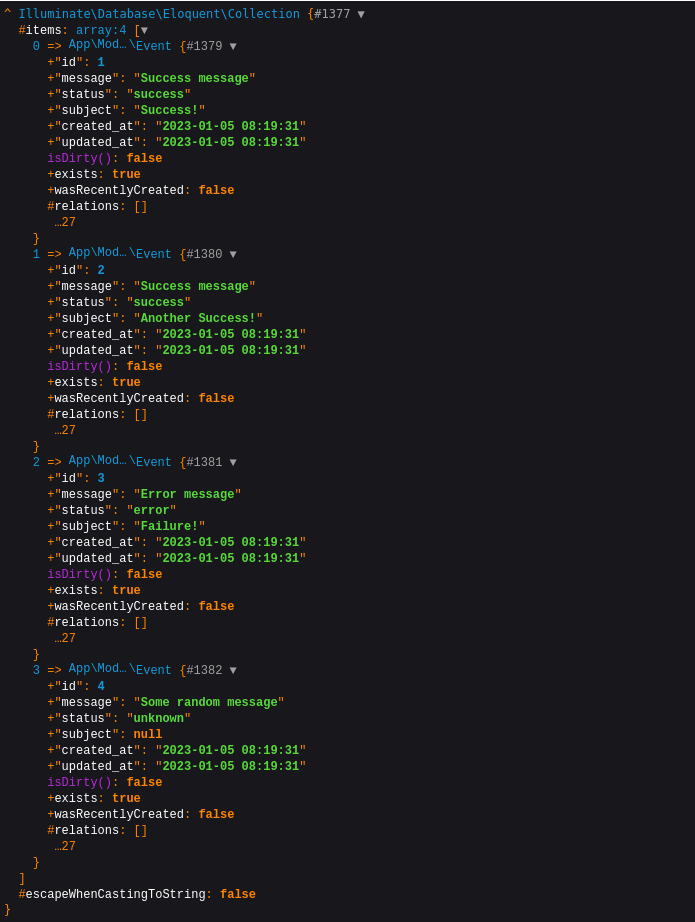The width and height of the screenshot is (695, 922).
Task: Reveal …27 properties of Event #1382
Action: (65, 847)
